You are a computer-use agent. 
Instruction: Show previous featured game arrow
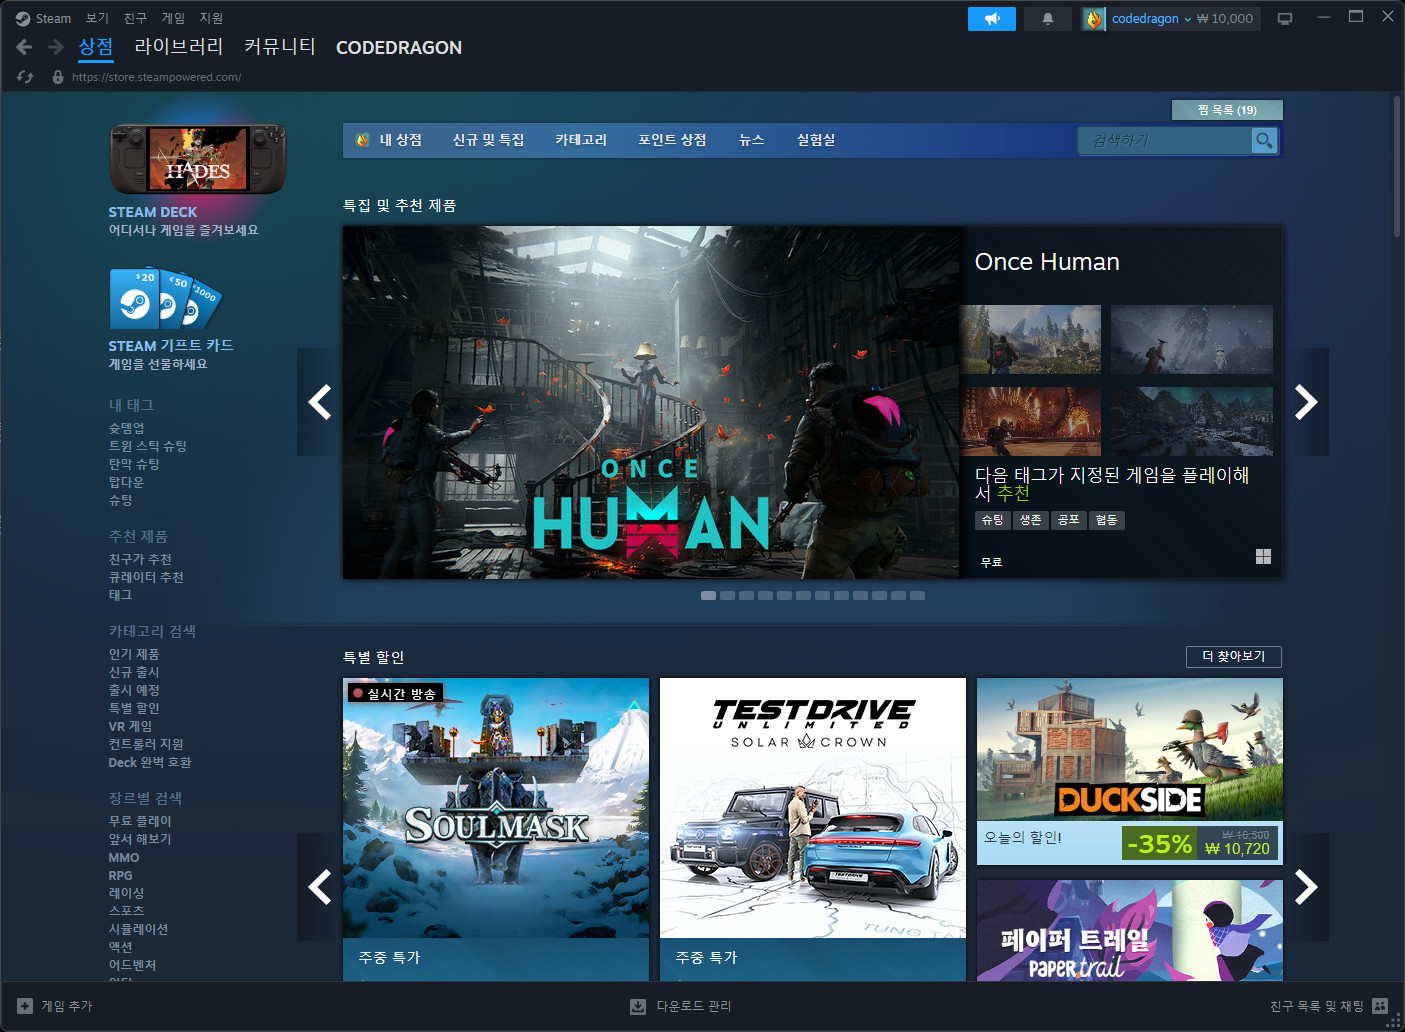click(x=320, y=402)
